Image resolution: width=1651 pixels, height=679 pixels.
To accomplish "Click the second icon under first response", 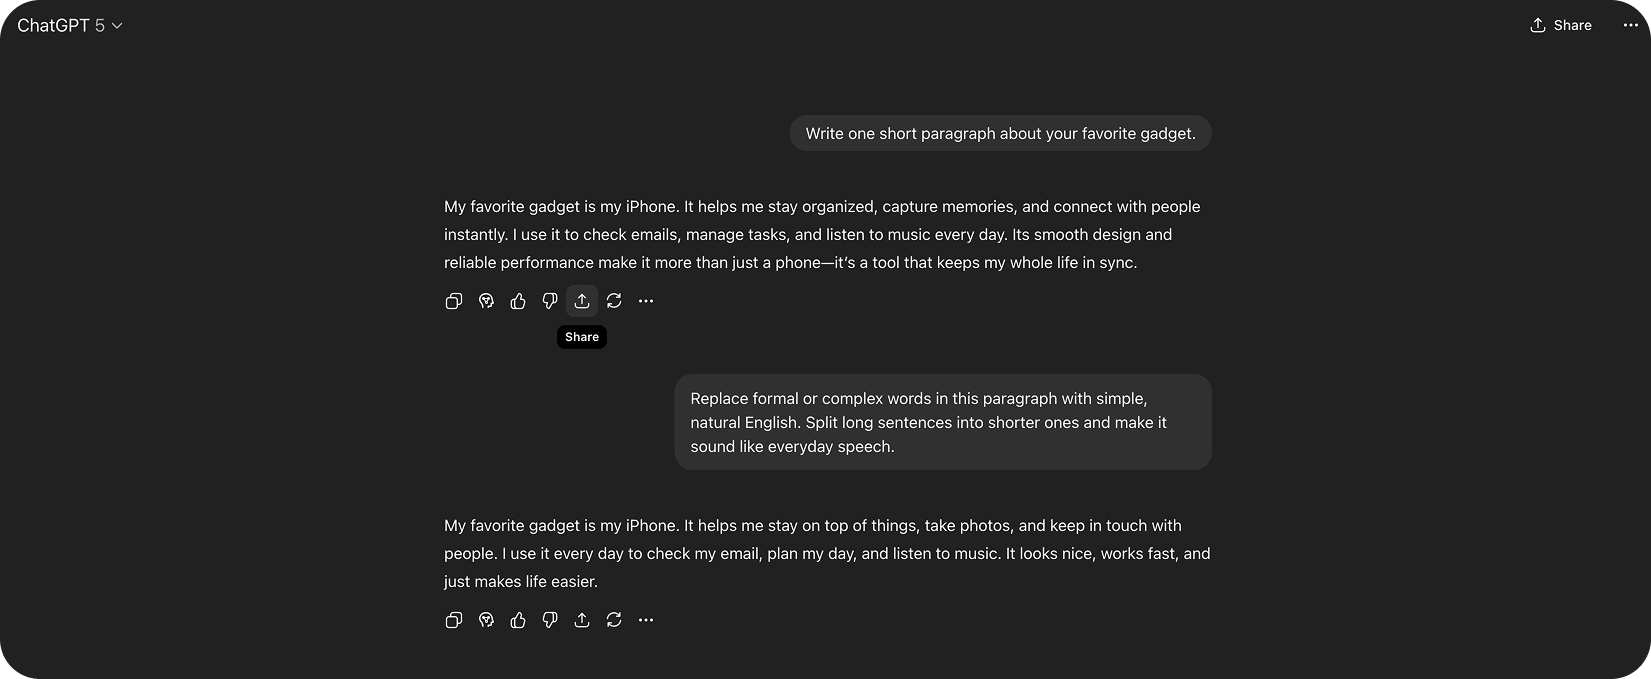I will click(x=486, y=301).
